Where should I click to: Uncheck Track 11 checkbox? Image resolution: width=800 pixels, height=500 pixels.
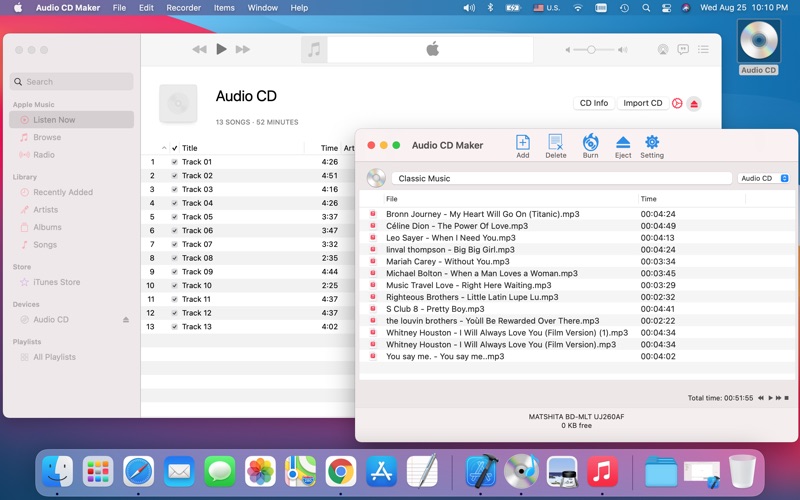(x=174, y=299)
